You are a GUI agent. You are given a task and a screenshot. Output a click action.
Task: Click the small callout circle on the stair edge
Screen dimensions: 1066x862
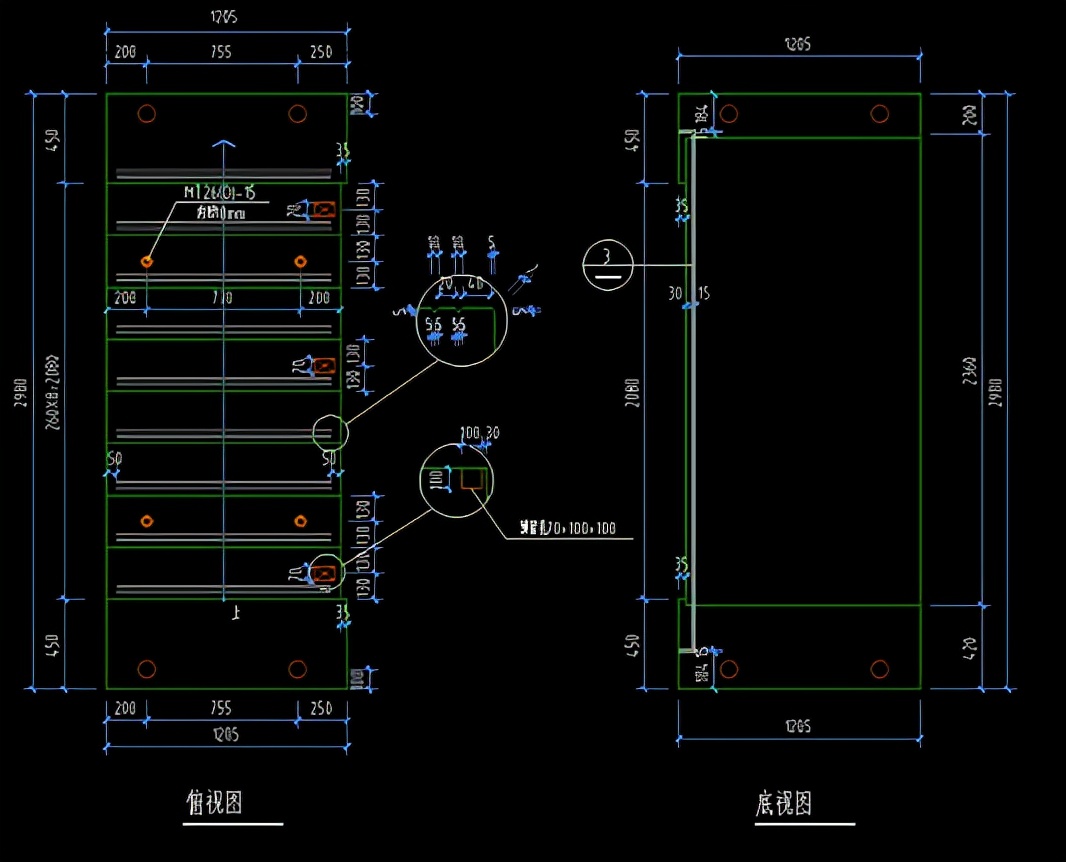[330, 432]
